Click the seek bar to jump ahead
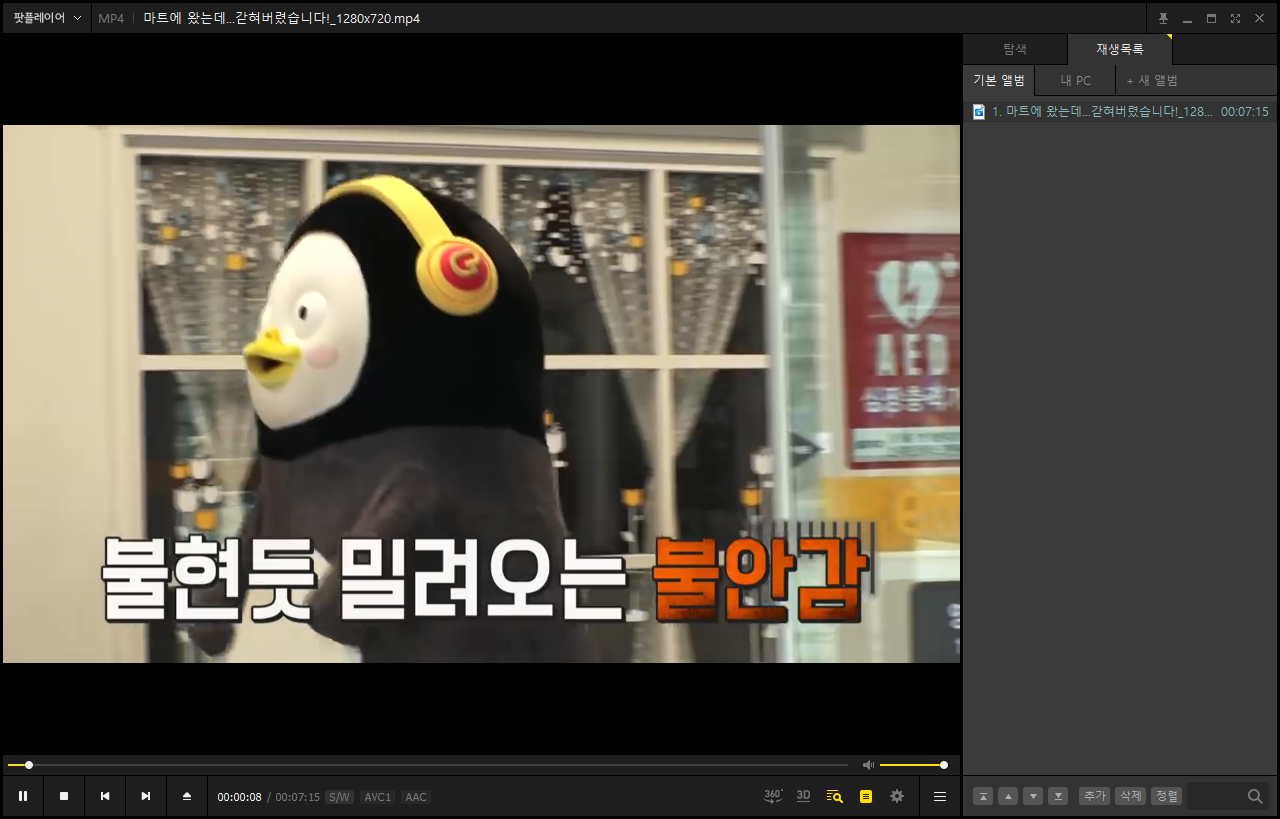Image resolution: width=1280 pixels, height=819 pixels. click(x=430, y=765)
